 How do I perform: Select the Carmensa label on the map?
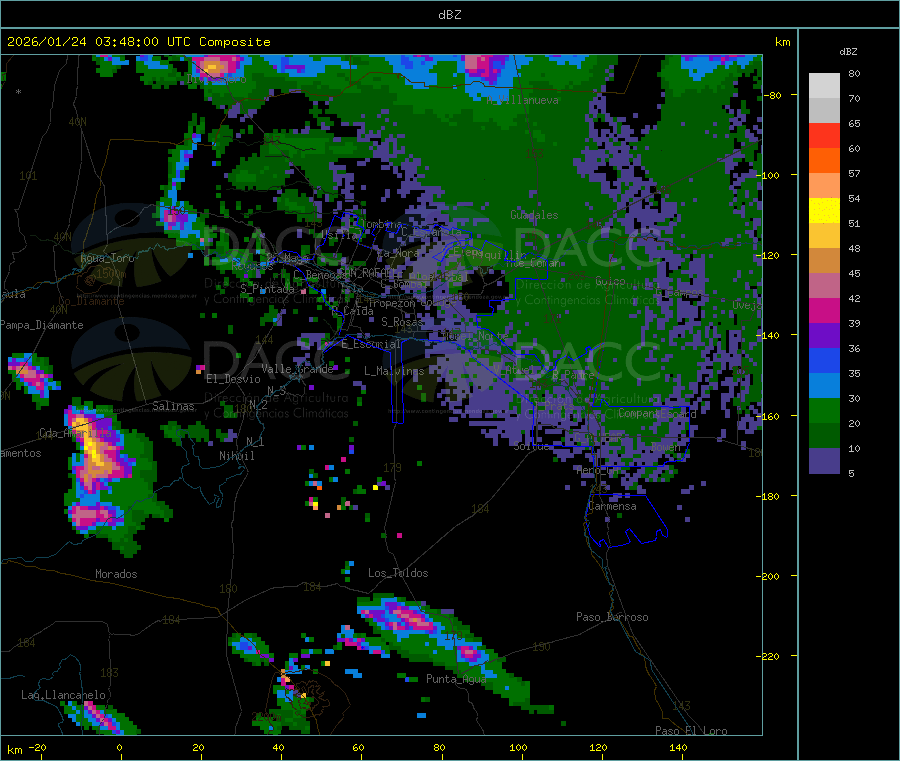point(612,506)
